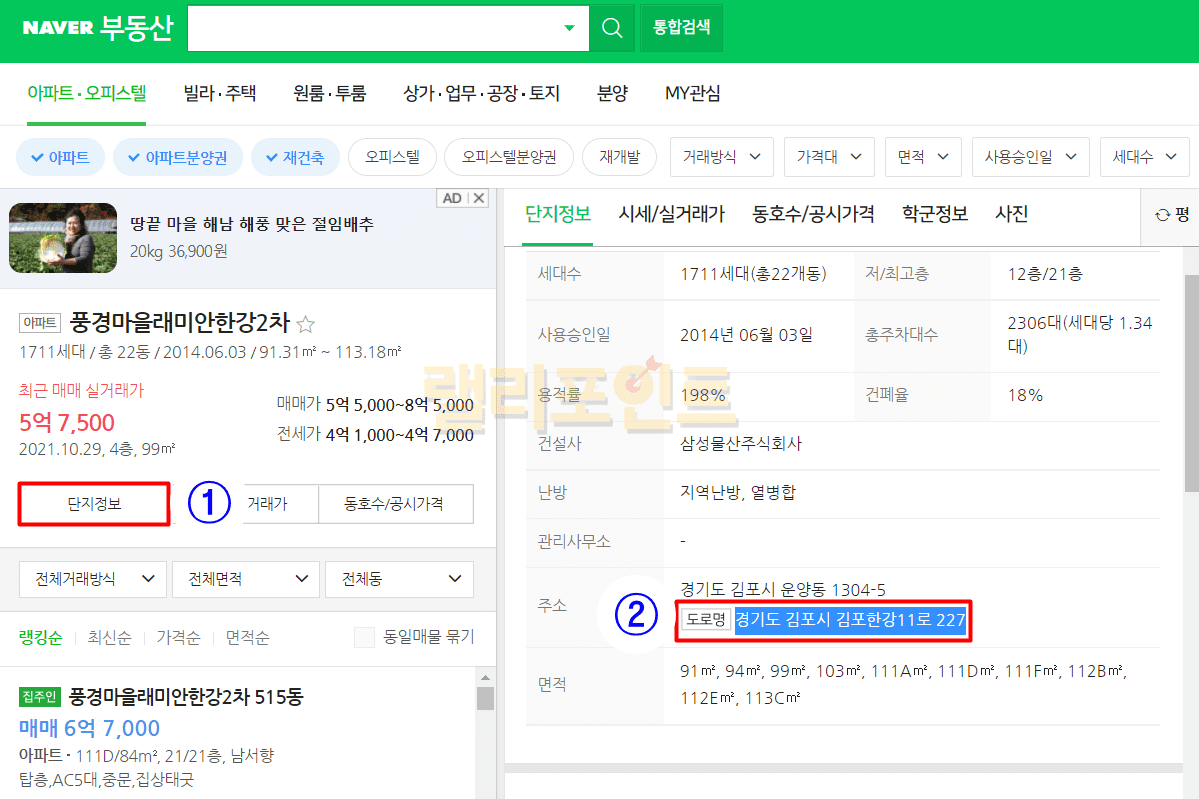Close the ad banner with X
This screenshot has width=1199, height=799.
click(479, 198)
